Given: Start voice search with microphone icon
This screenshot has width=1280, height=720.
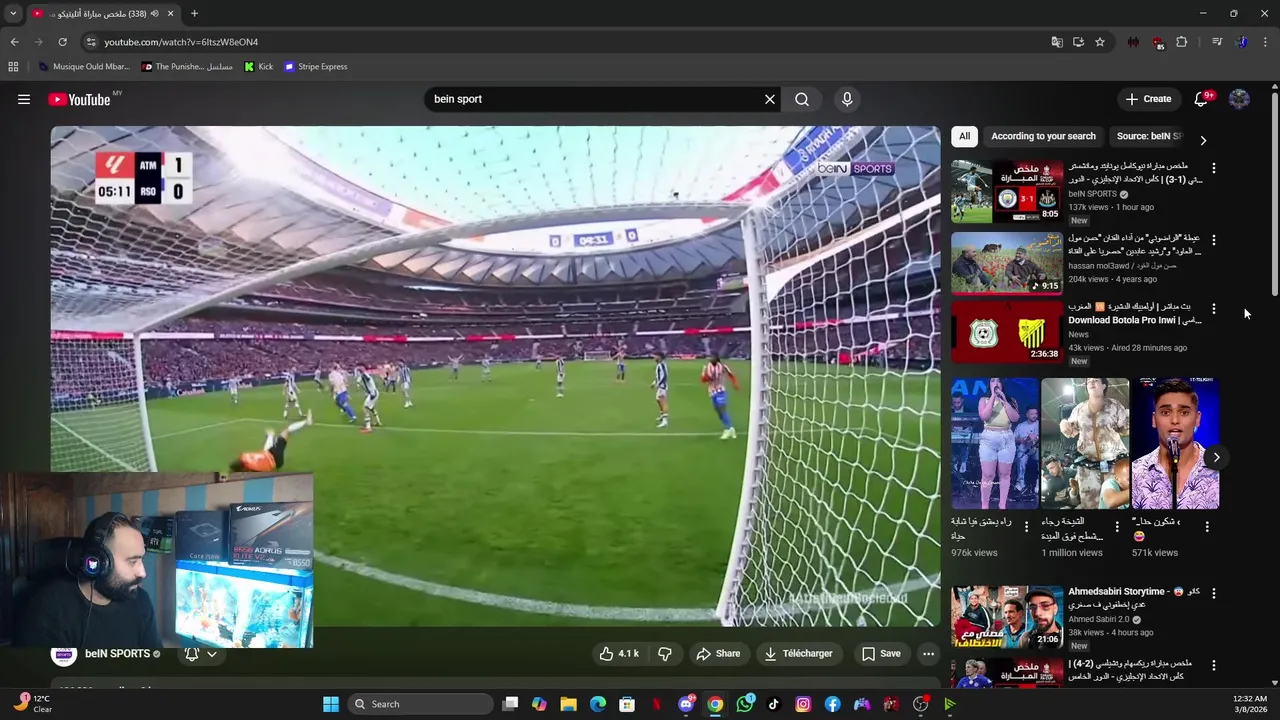Looking at the screenshot, I should tap(847, 99).
